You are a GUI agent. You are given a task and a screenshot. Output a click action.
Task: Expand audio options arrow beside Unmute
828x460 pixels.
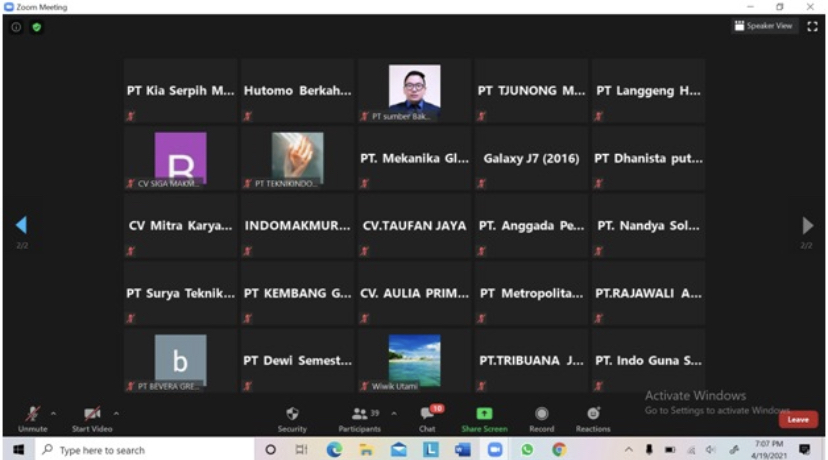pyautogui.click(x=54, y=413)
